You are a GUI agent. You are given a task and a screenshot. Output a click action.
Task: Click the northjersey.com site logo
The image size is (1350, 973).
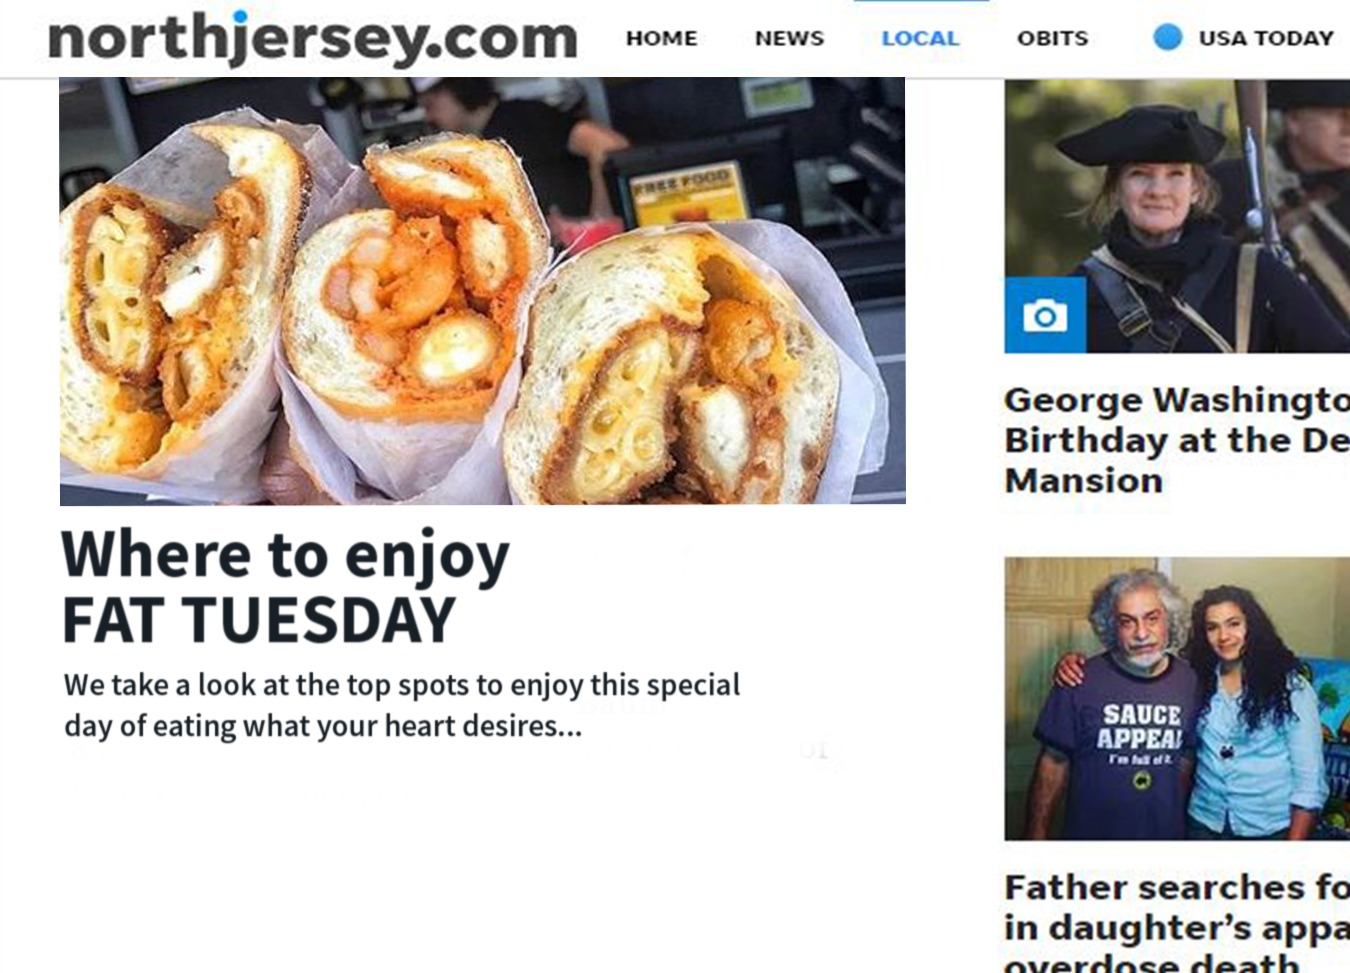pyautogui.click(x=312, y=38)
